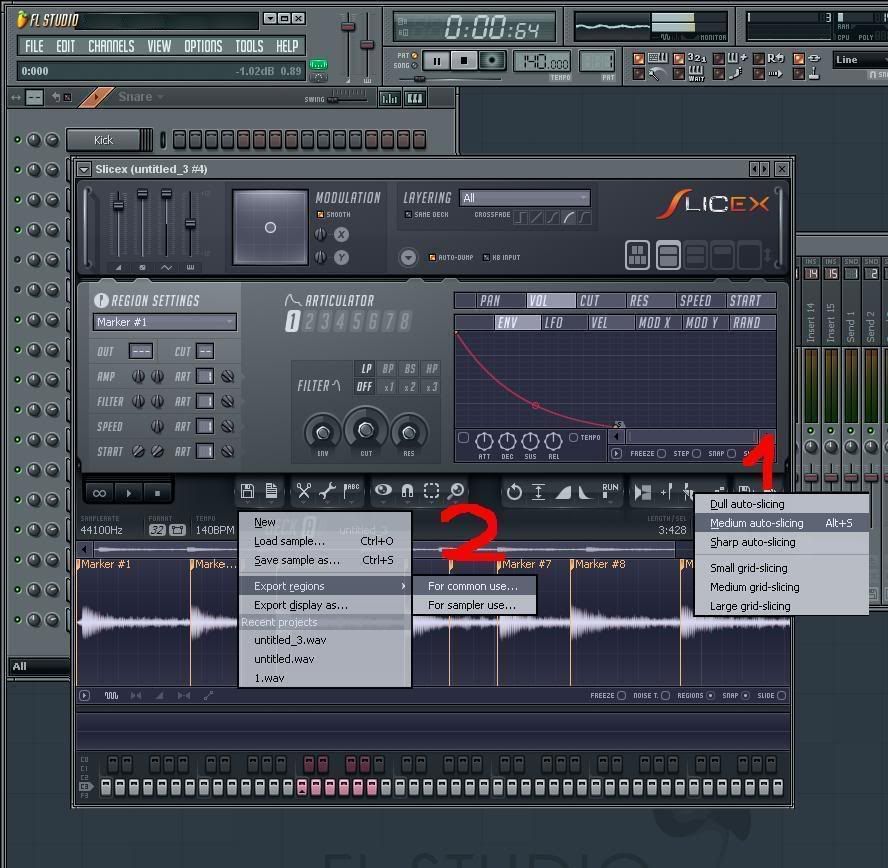Click the fade-in ramp icon
Image resolution: width=888 pixels, height=868 pixels.
click(x=563, y=493)
